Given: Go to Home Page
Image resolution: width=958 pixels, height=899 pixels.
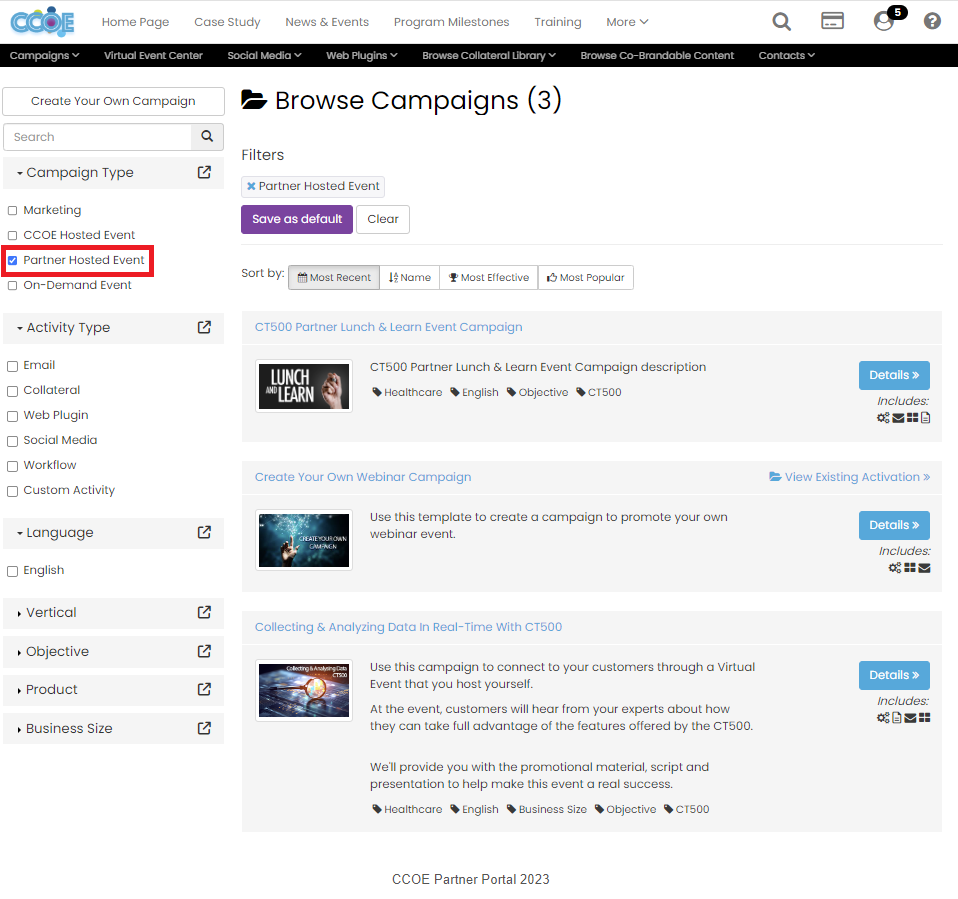Looking at the screenshot, I should click(x=135, y=22).
